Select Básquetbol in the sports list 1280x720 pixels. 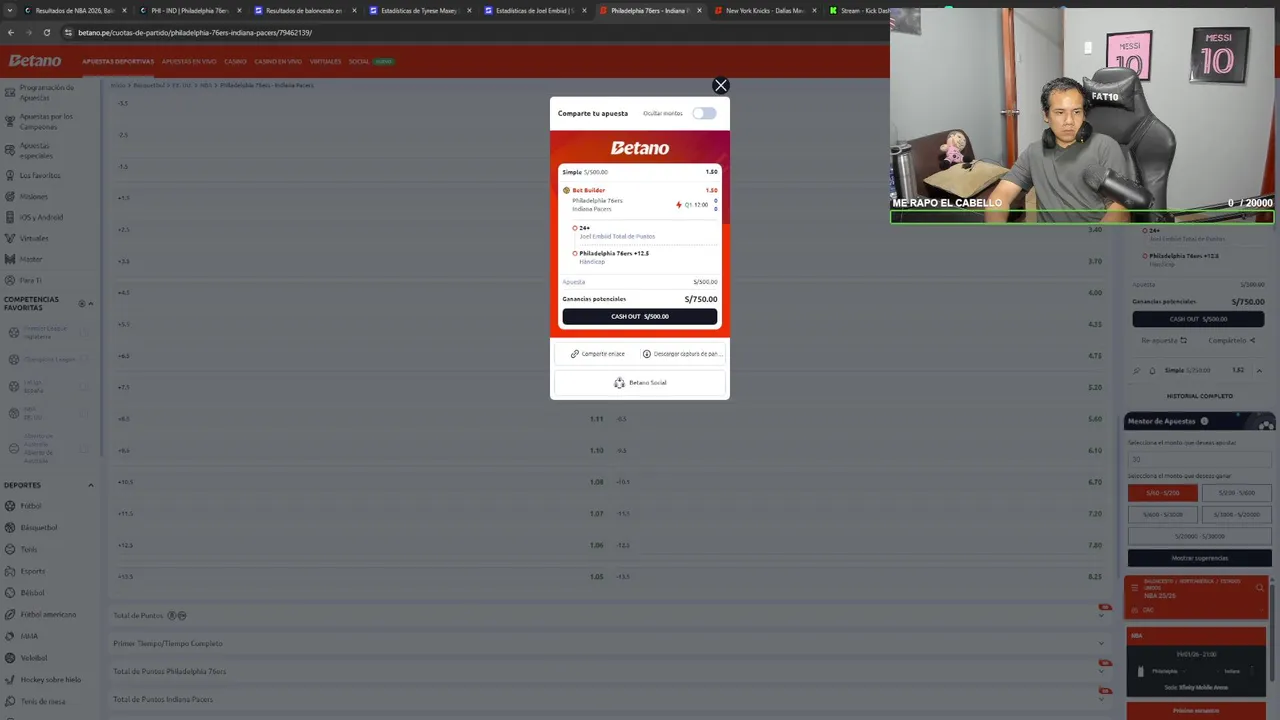(x=39, y=527)
